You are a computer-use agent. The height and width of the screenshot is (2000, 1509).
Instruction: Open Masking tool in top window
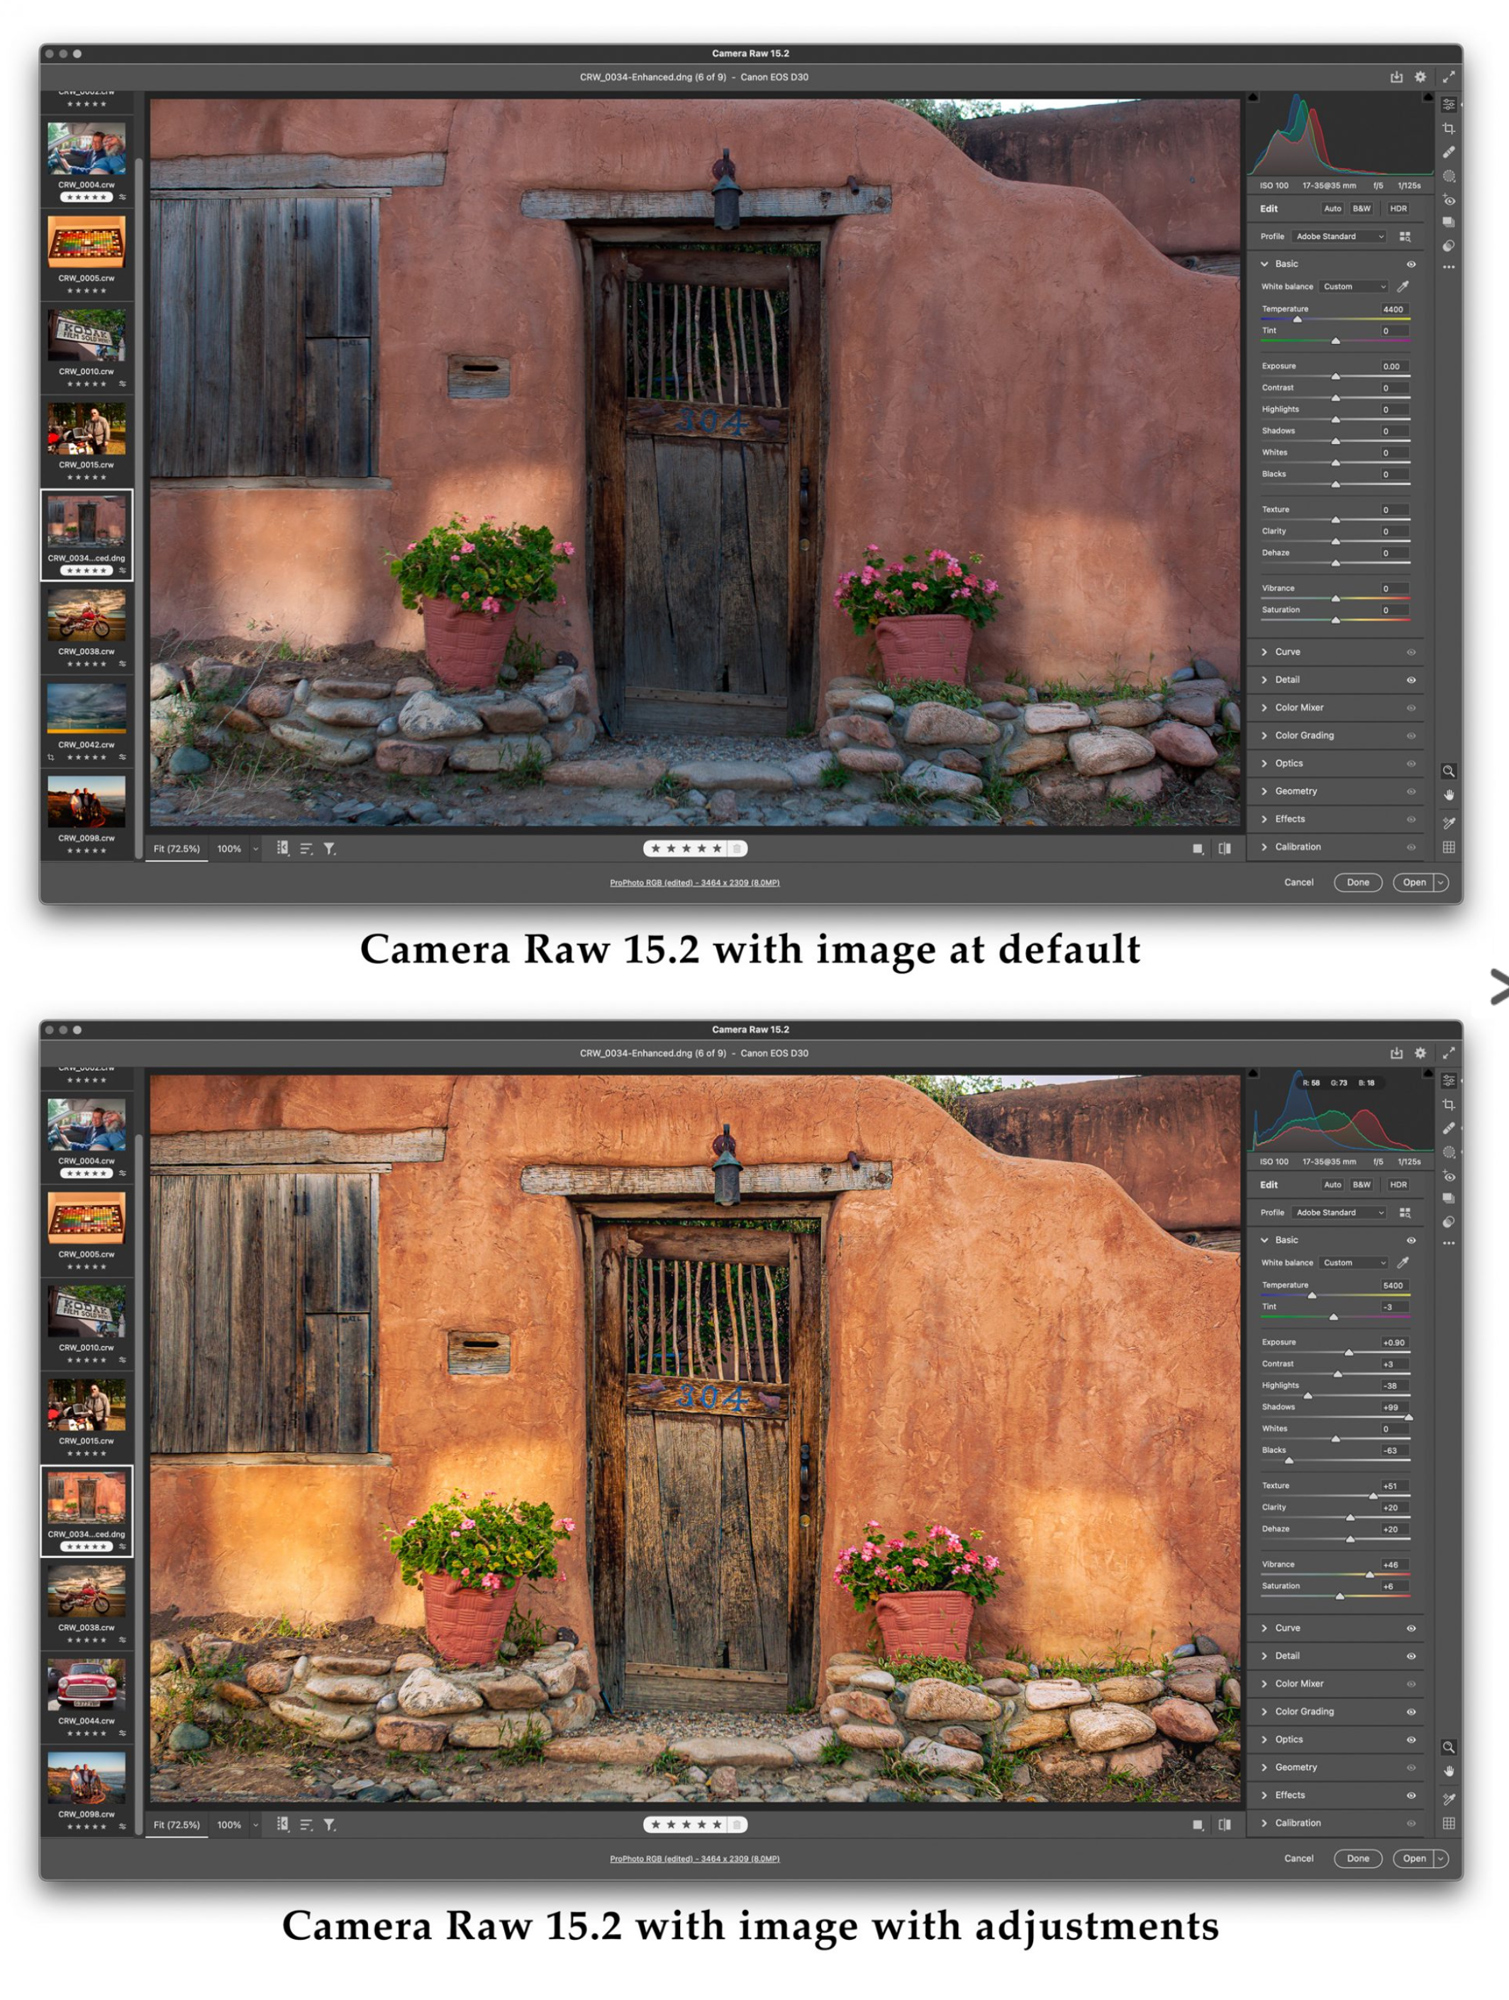pyautogui.click(x=1448, y=177)
